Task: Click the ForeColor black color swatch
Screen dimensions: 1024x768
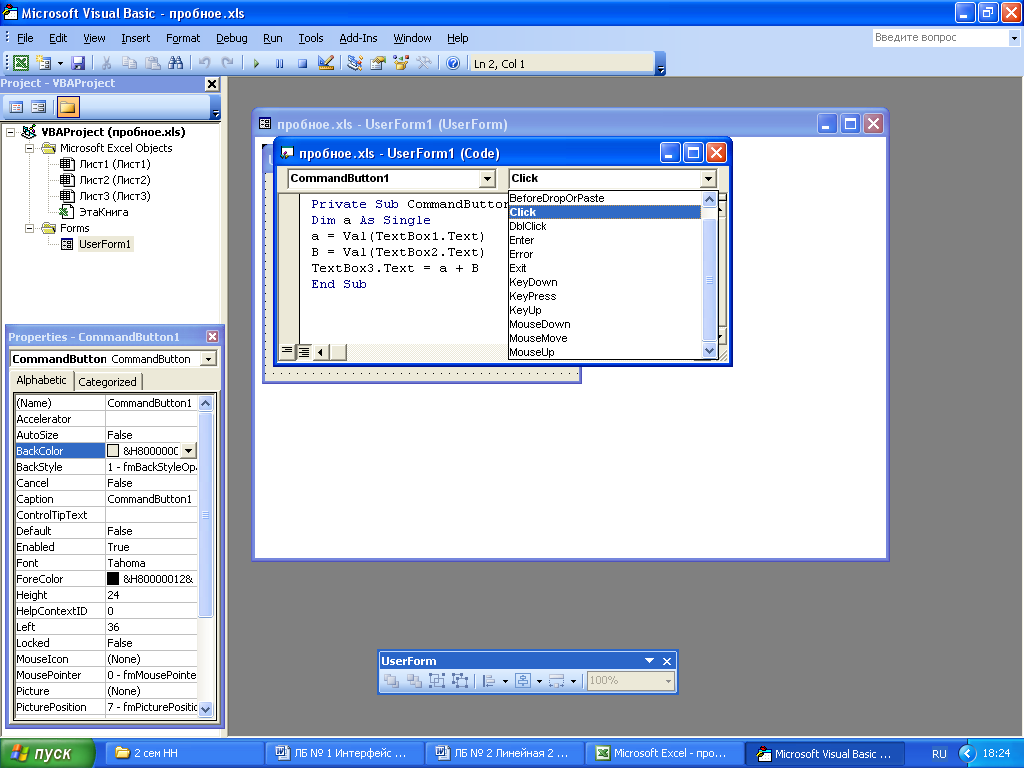Action: click(113, 579)
